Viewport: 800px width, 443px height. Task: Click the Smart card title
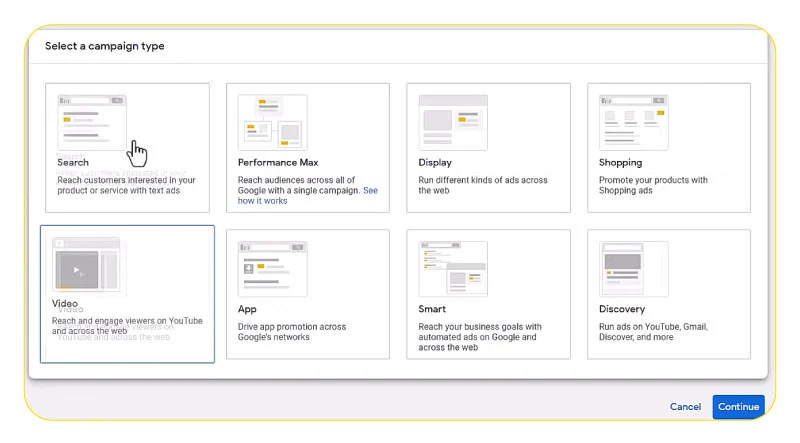(432, 309)
